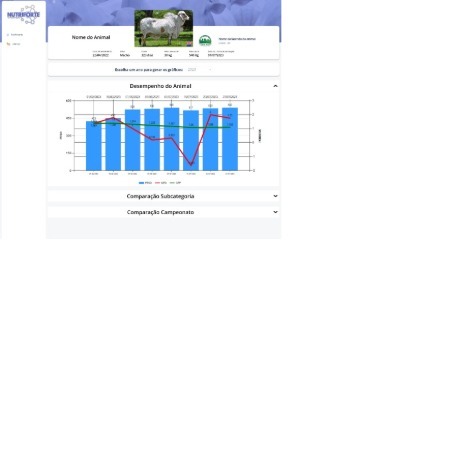
Task: Expand the Comparação Campeonato chevron
Action: click(275, 212)
